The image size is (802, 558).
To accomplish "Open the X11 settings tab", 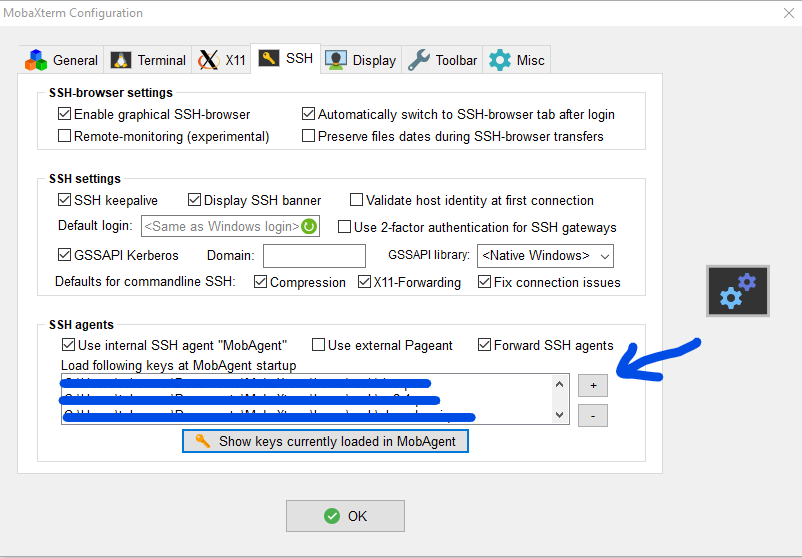I will point(221,60).
